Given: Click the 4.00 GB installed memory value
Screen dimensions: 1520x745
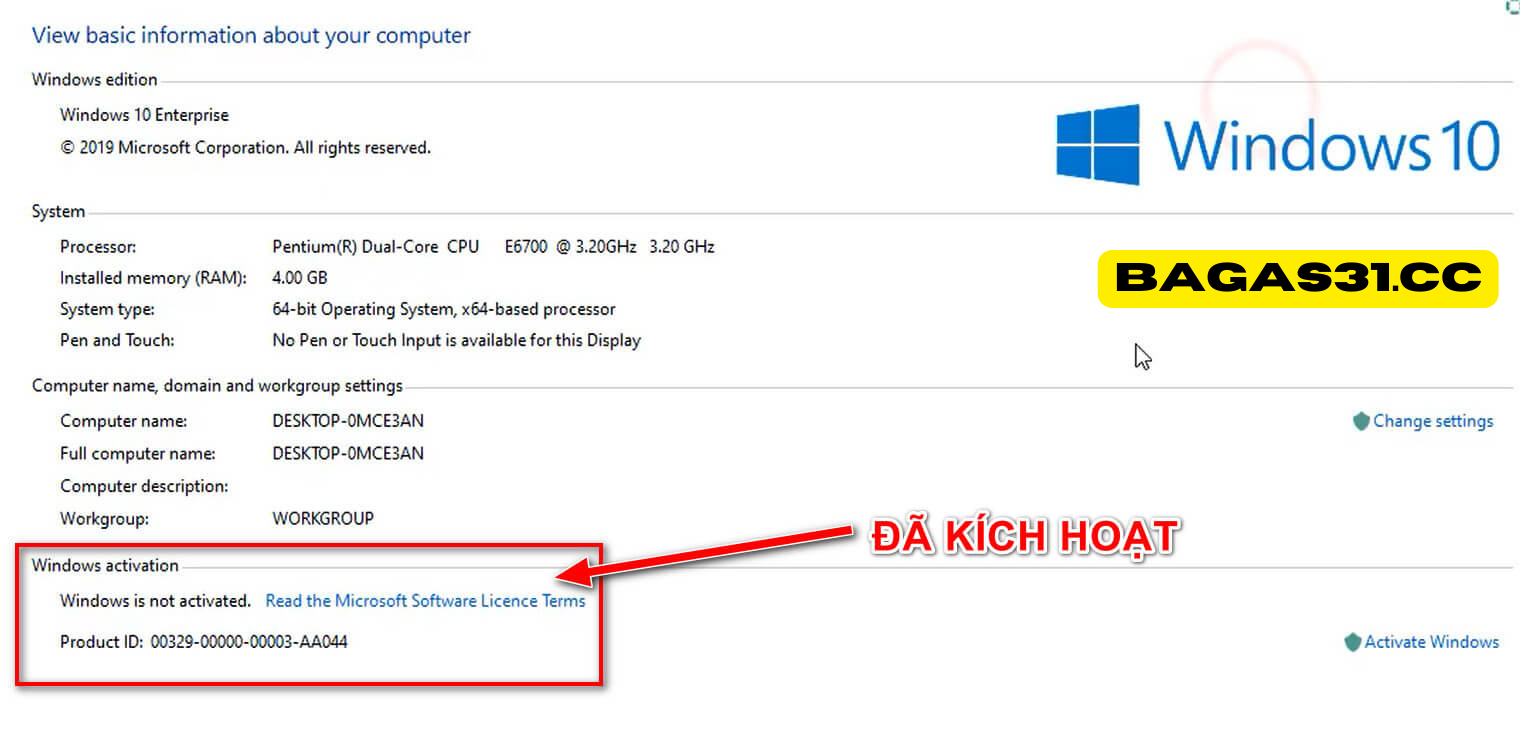Looking at the screenshot, I should pyautogui.click(x=299, y=278).
